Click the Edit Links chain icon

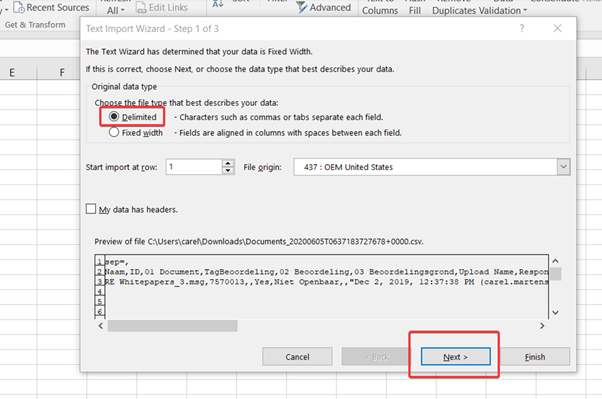[x=141, y=7]
